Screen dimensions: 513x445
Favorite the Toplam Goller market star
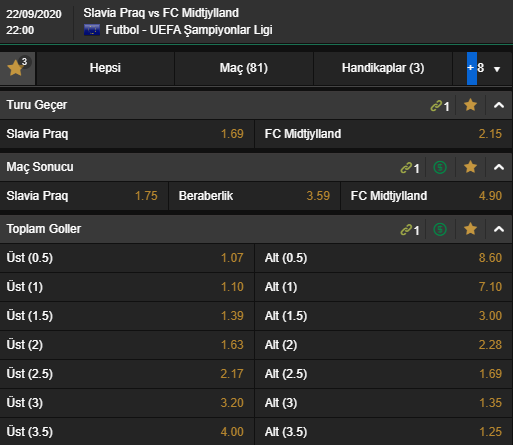470,229
